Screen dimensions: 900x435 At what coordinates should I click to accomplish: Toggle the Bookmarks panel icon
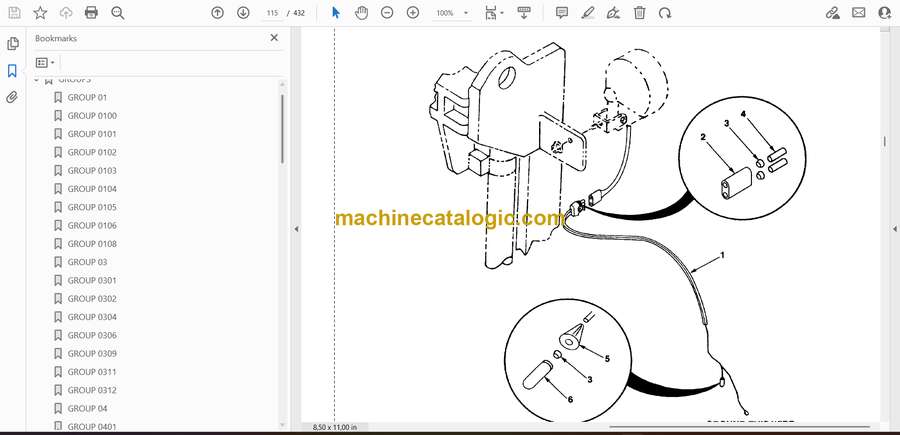(x=12, y=71)
